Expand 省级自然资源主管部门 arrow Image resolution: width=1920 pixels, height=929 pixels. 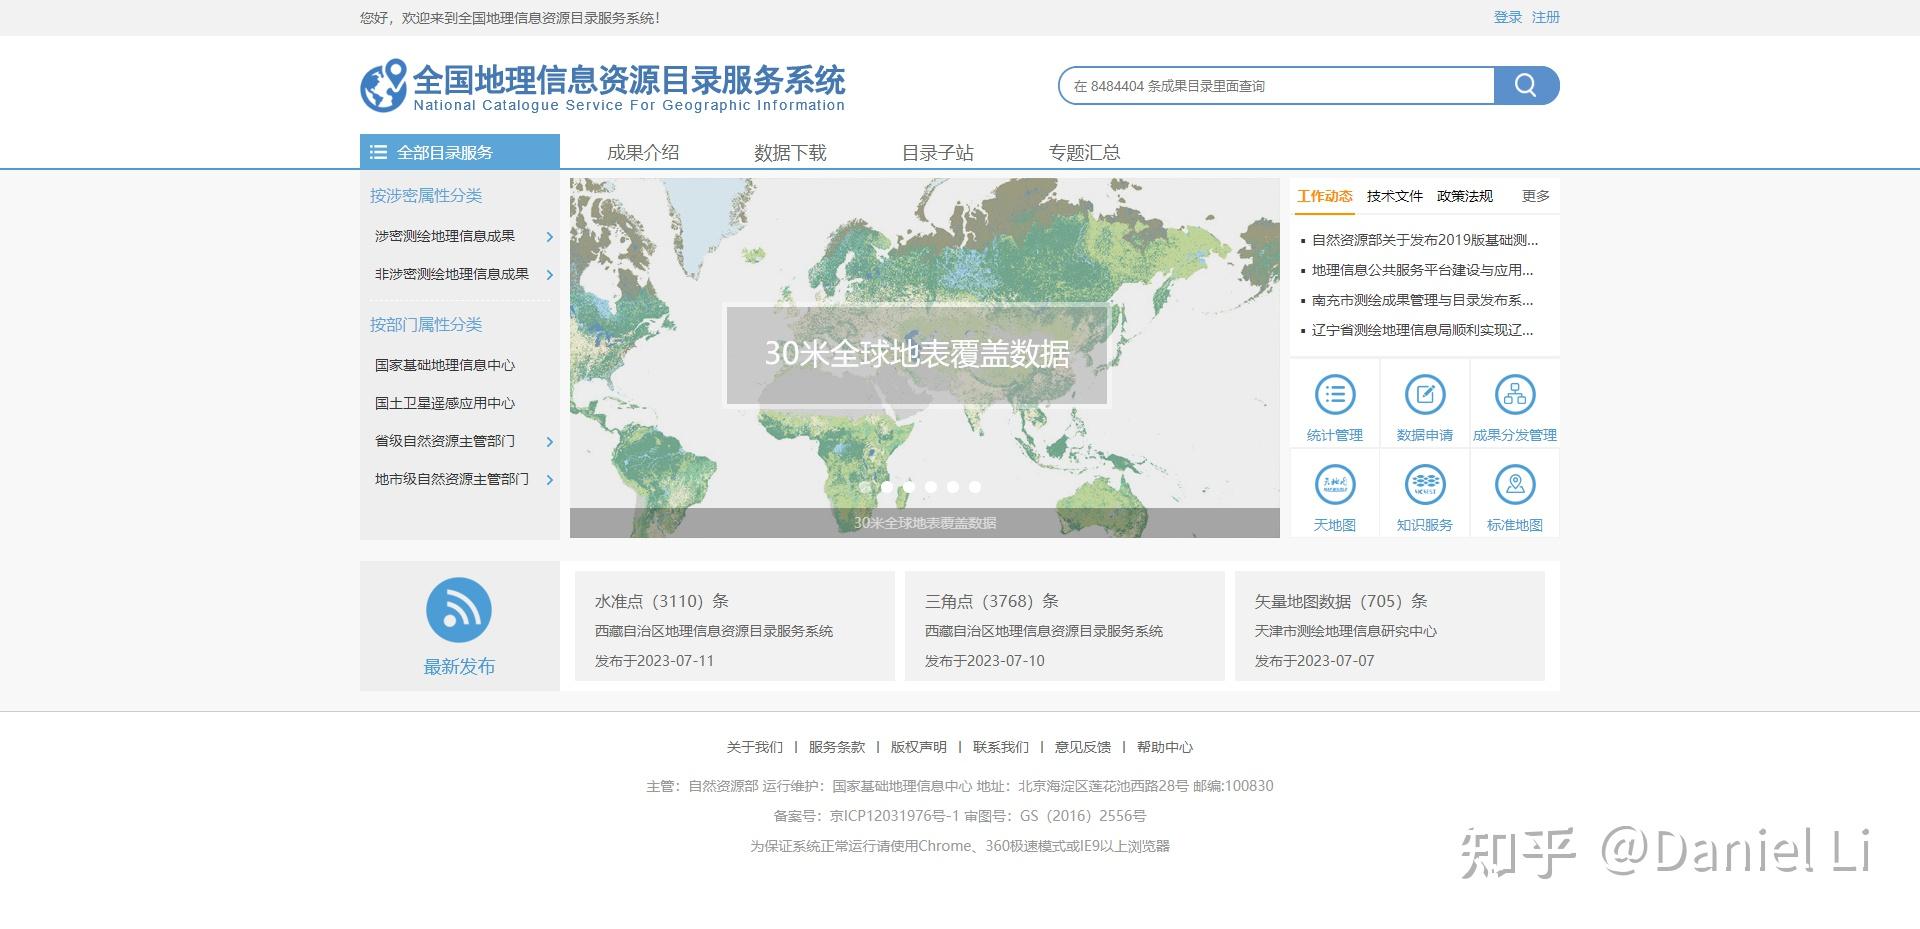[x=550, y=442]
